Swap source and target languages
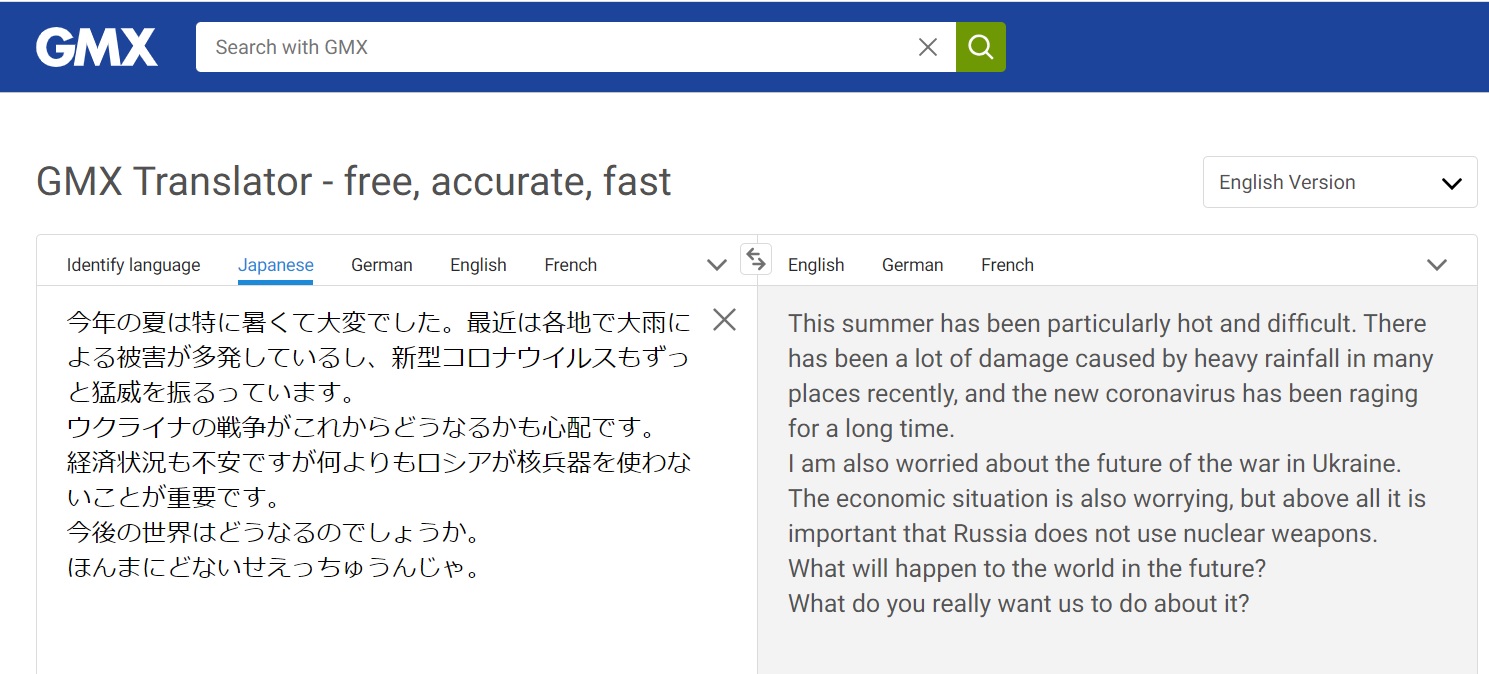The width and height of the screenshot is (1489, 674). coord(756,260)
